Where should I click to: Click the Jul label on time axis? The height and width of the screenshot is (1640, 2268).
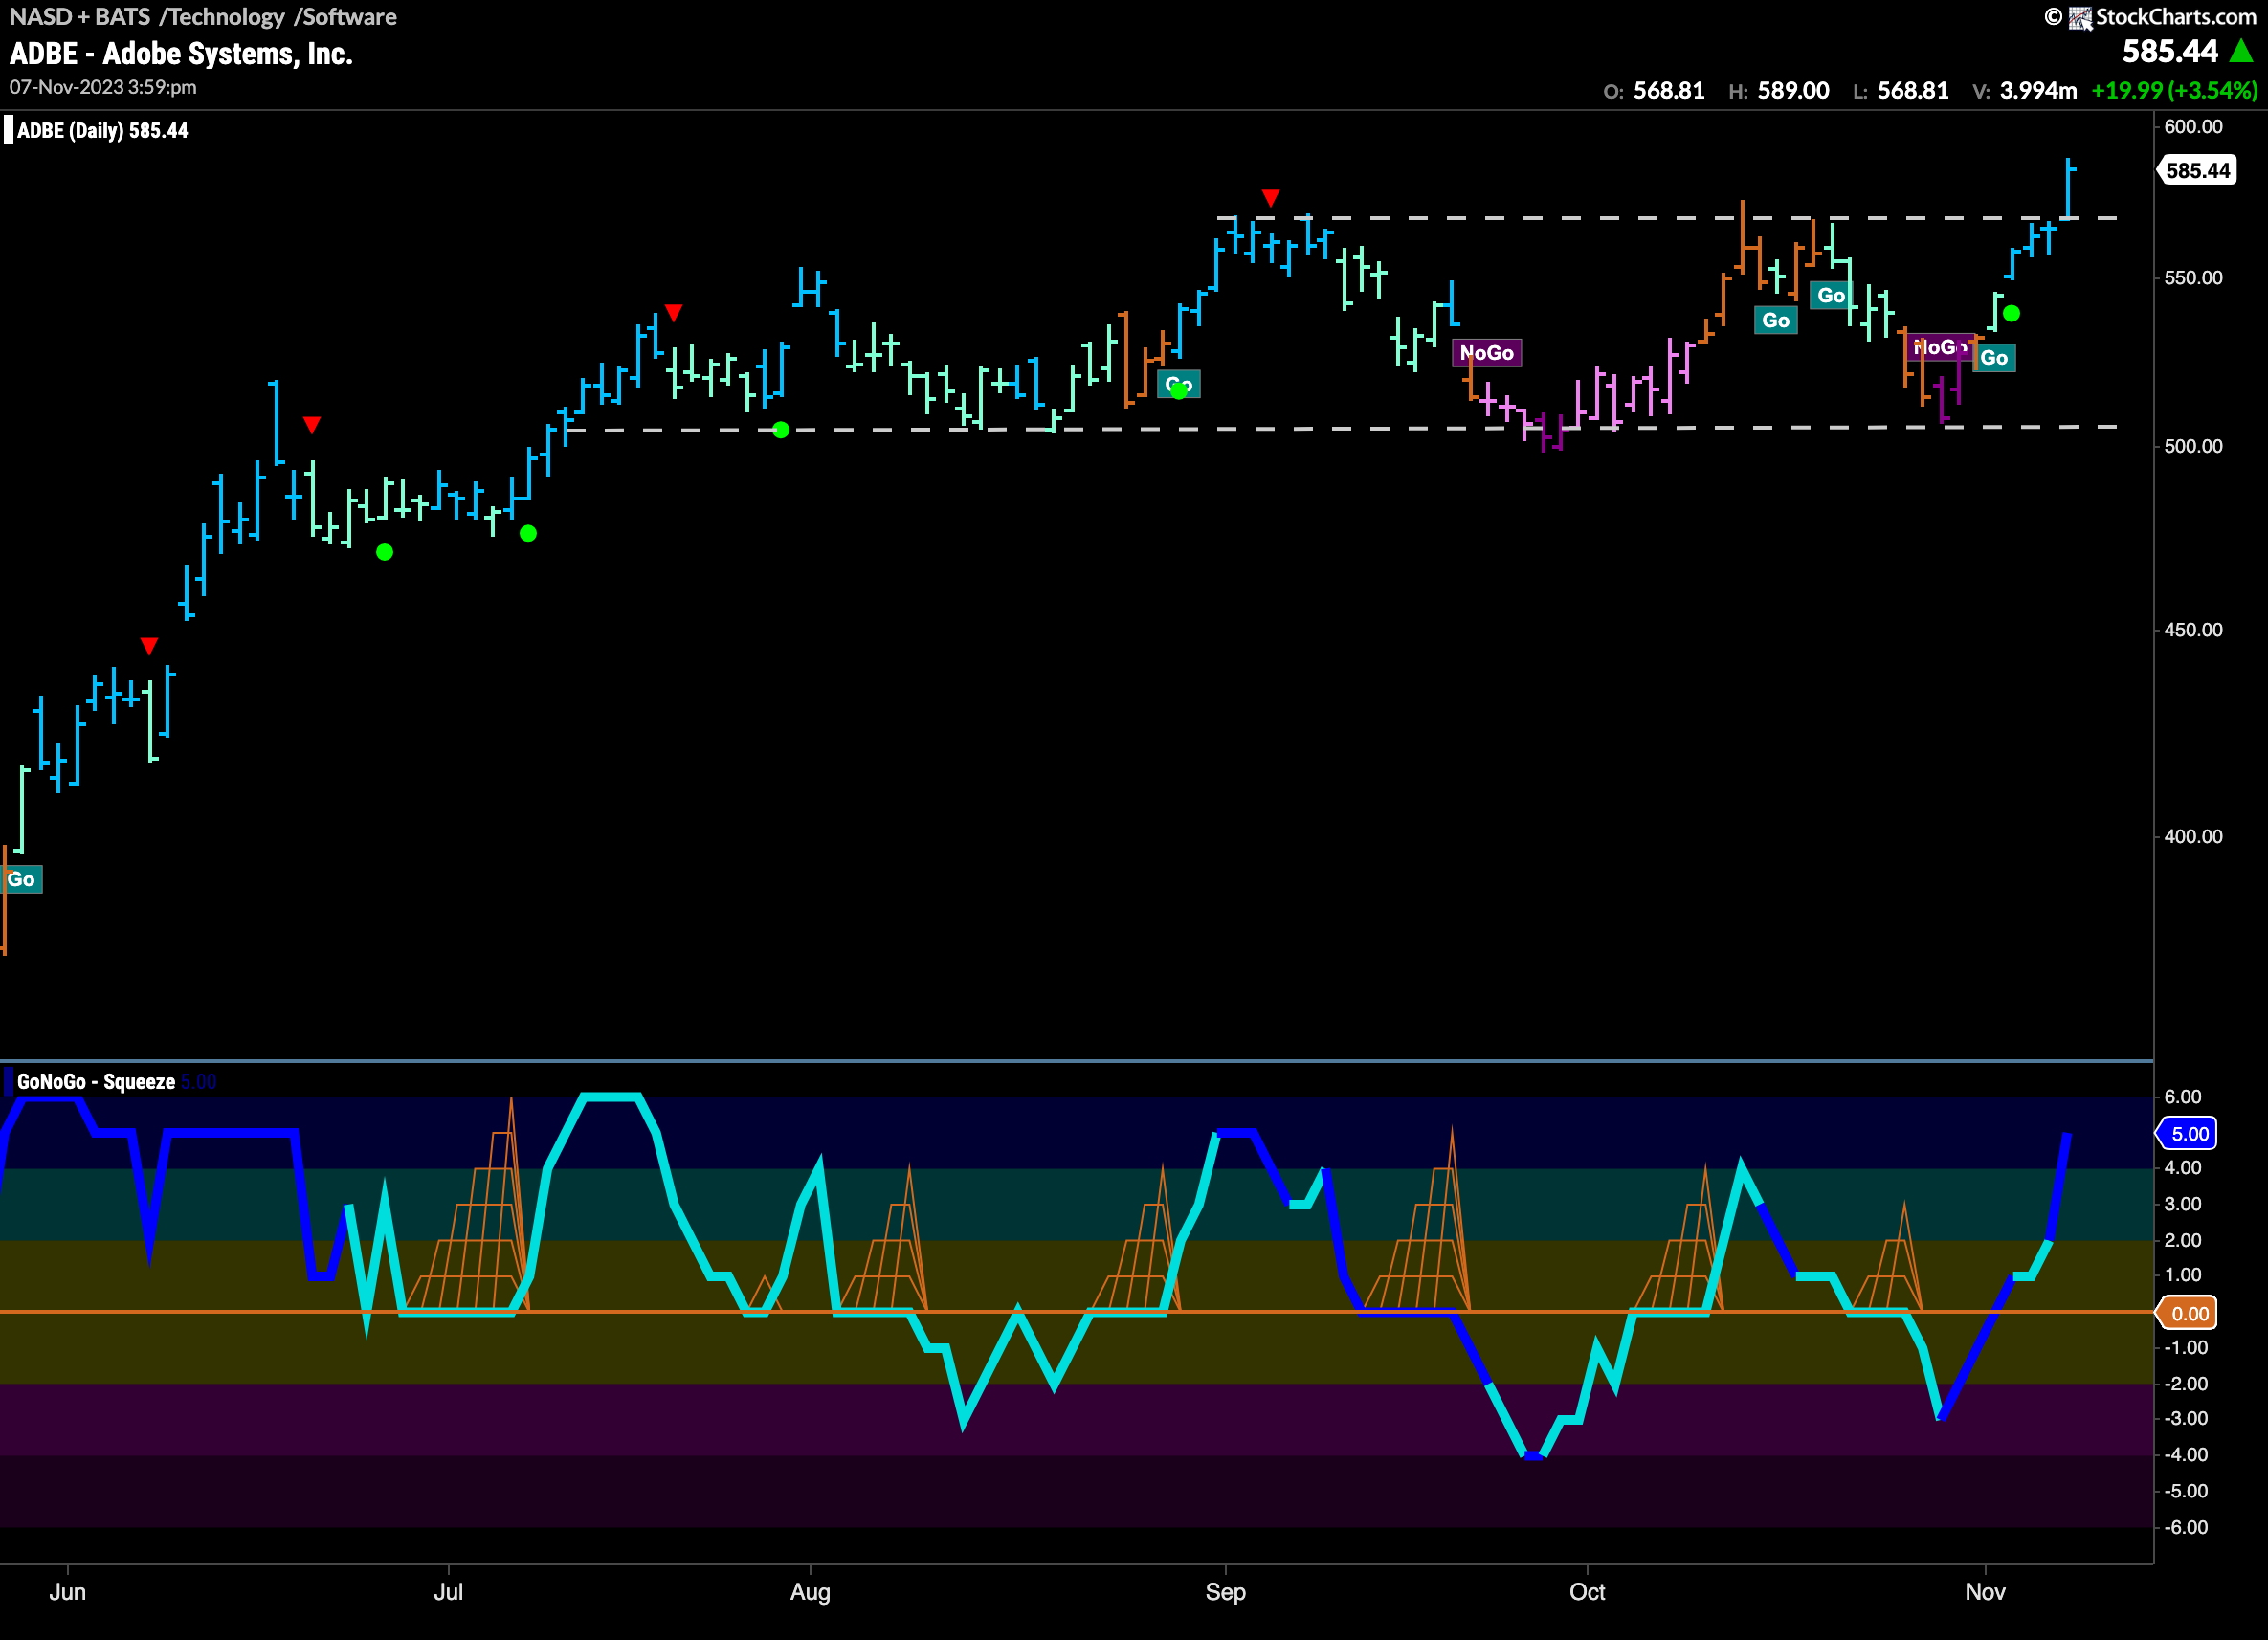tap(448, 1592)
